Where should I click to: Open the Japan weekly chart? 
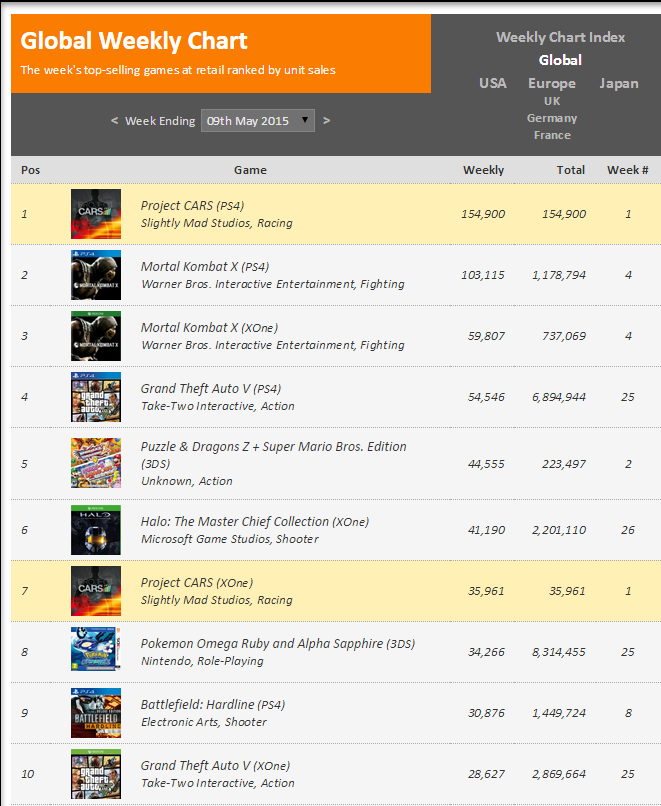(619, 83)
